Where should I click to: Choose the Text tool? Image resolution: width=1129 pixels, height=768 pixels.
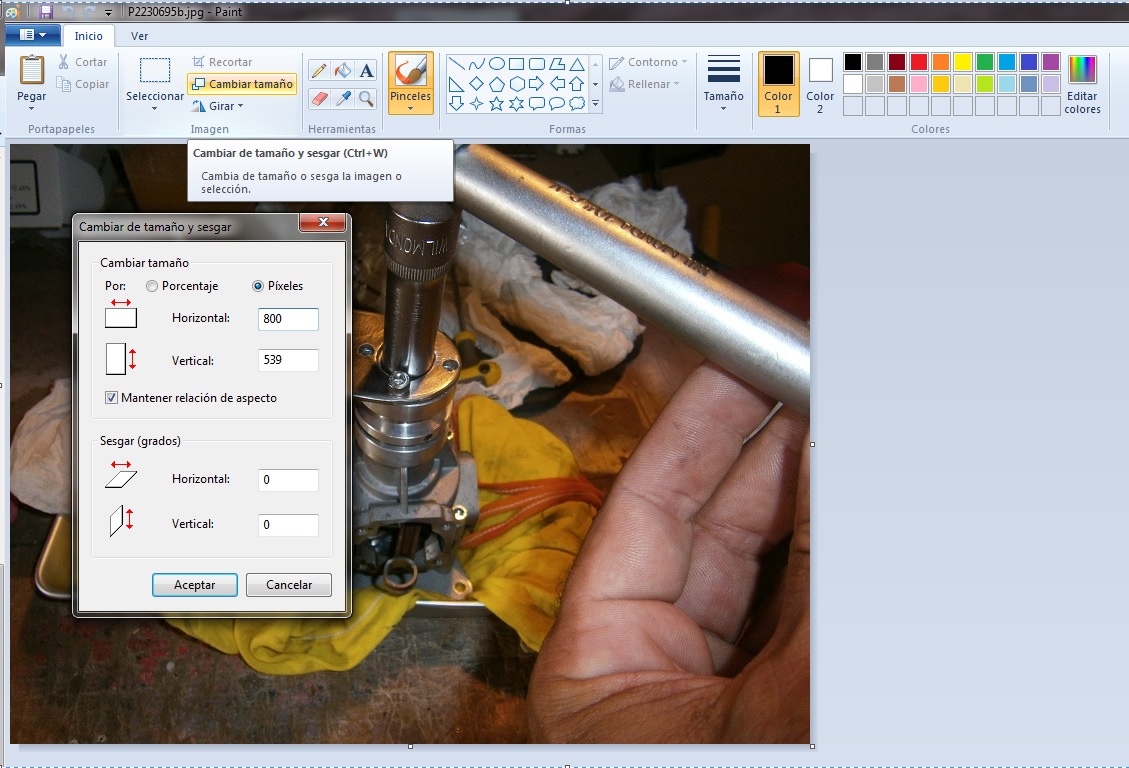click(x=366, y=70)
